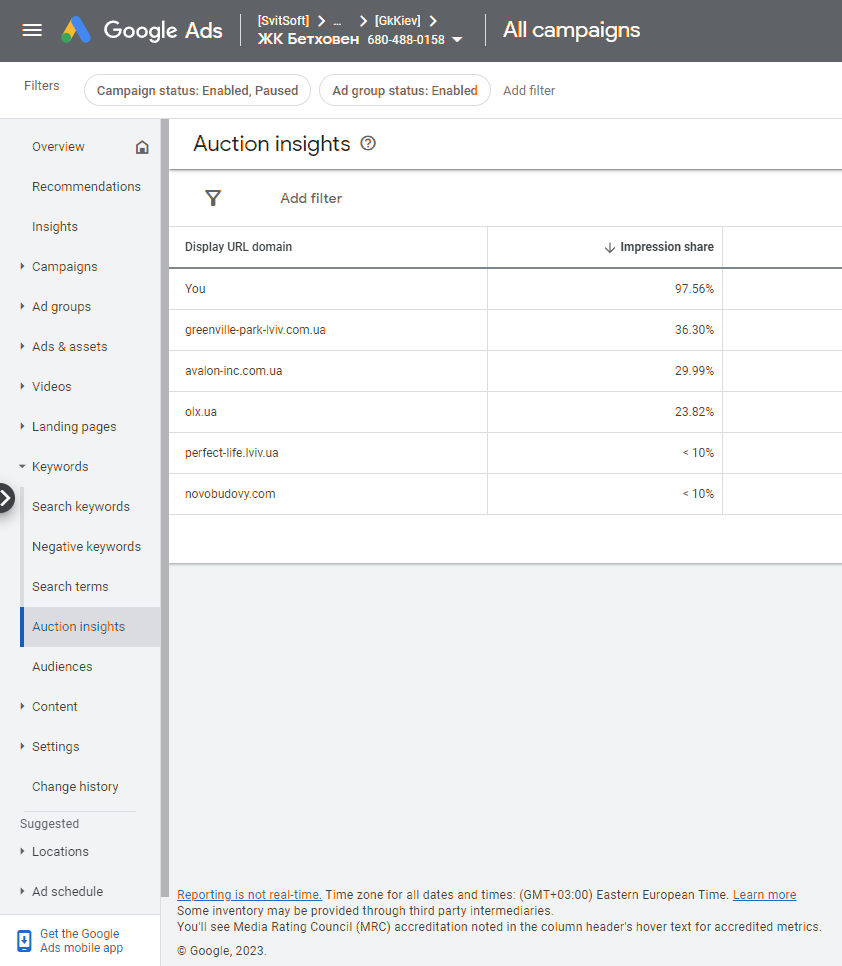Open the Overview page
The height and width of the screenshot is (966, 842).
58,147
